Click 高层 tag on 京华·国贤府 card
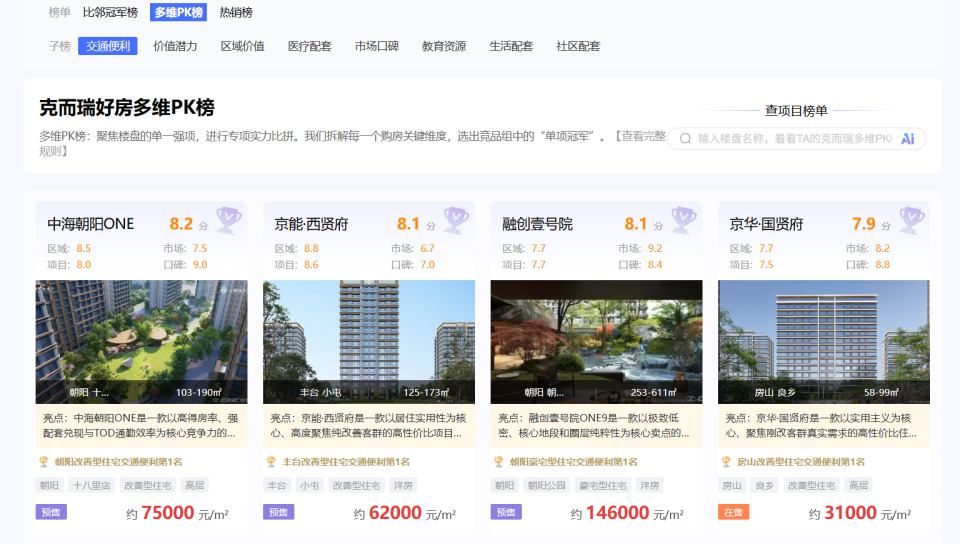 point(858,485)
